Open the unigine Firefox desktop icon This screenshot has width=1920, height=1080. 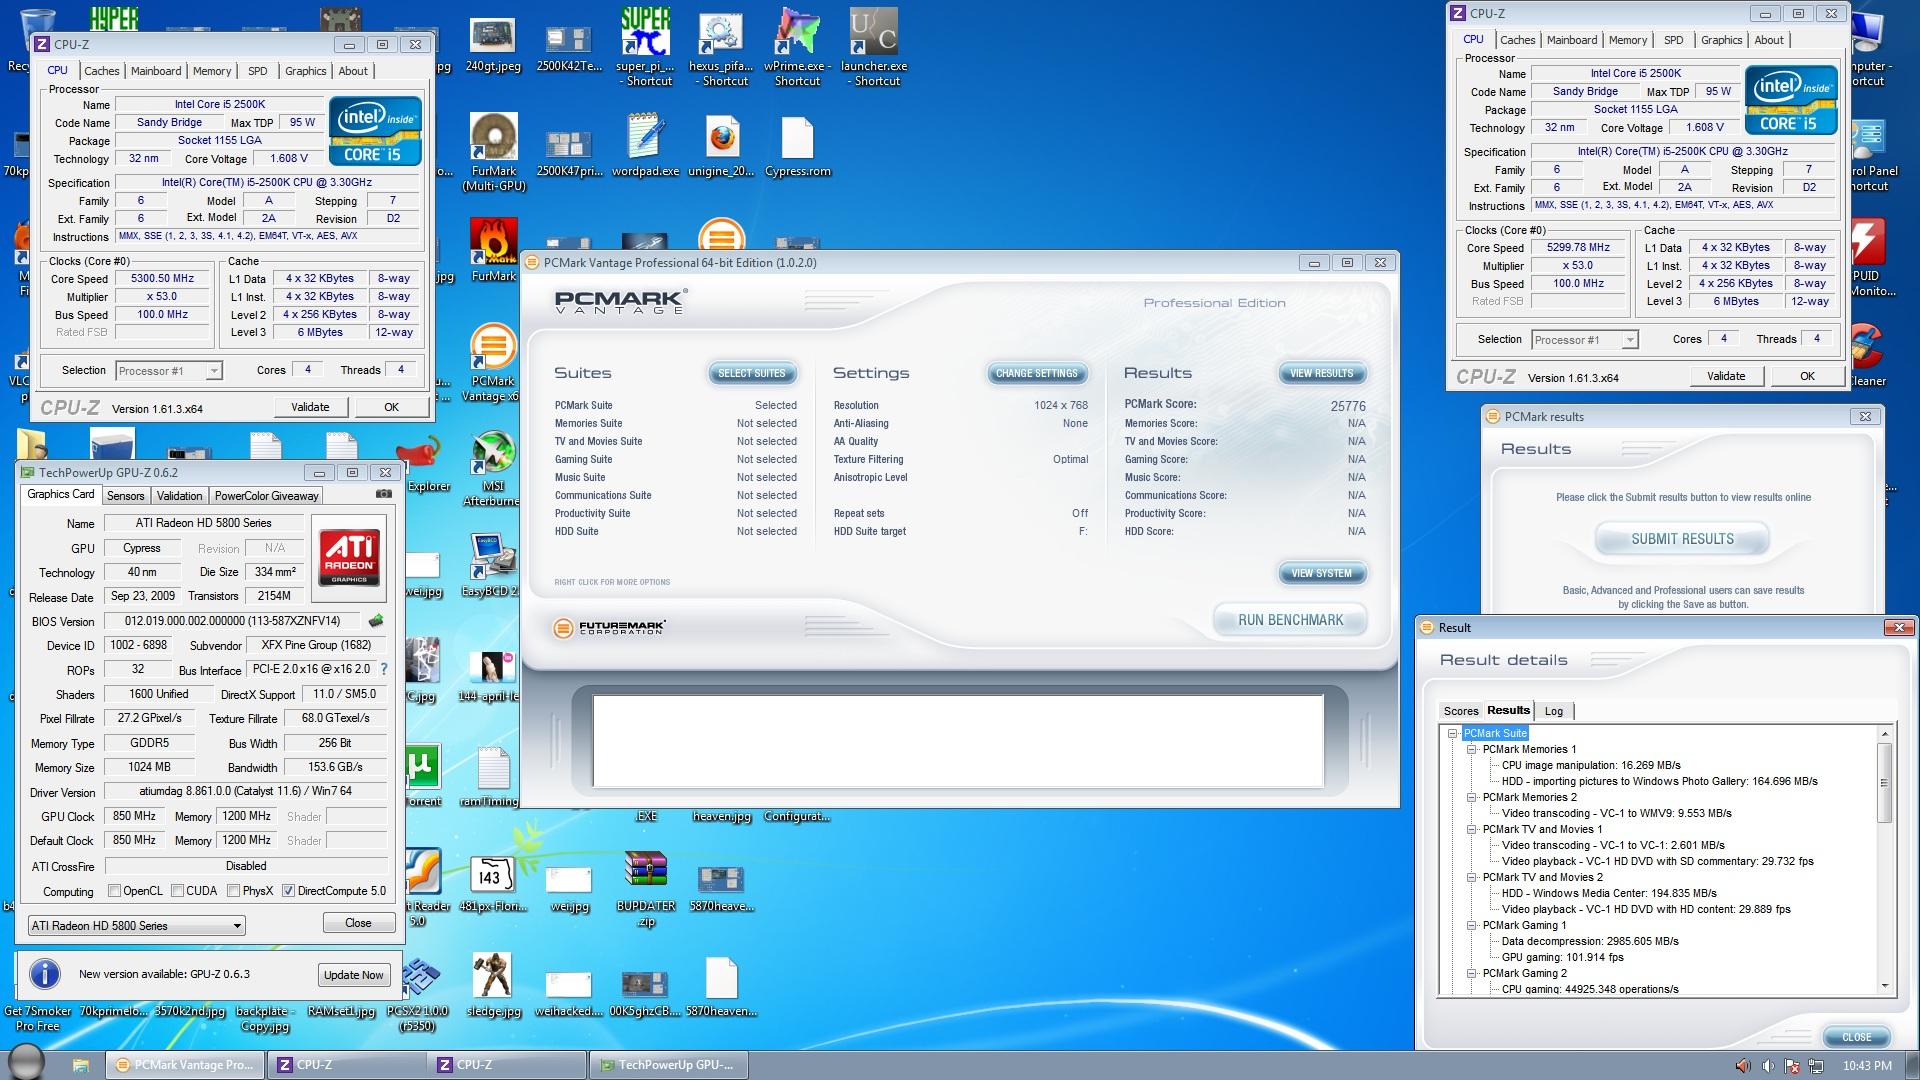(721, 146)
